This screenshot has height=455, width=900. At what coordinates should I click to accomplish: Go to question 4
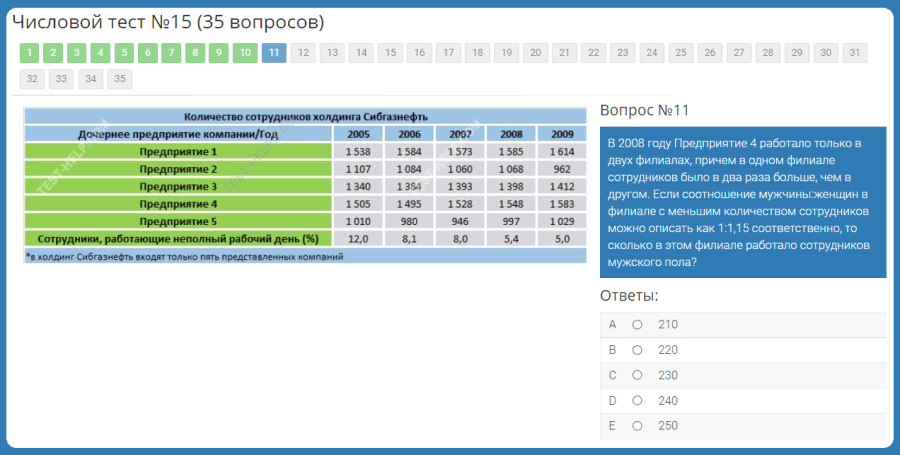(x=100, y=53)
